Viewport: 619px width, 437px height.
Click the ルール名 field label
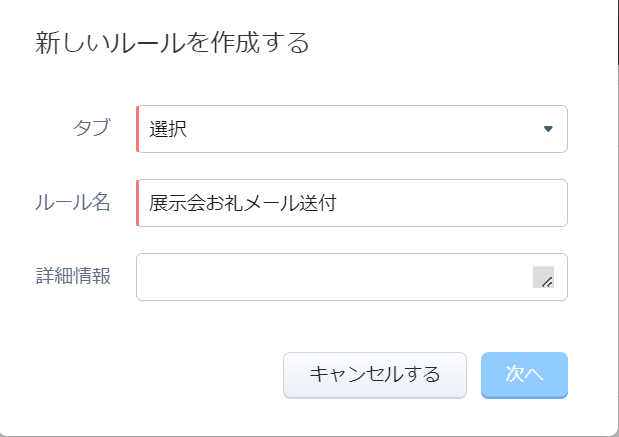[x=73, y=202]
